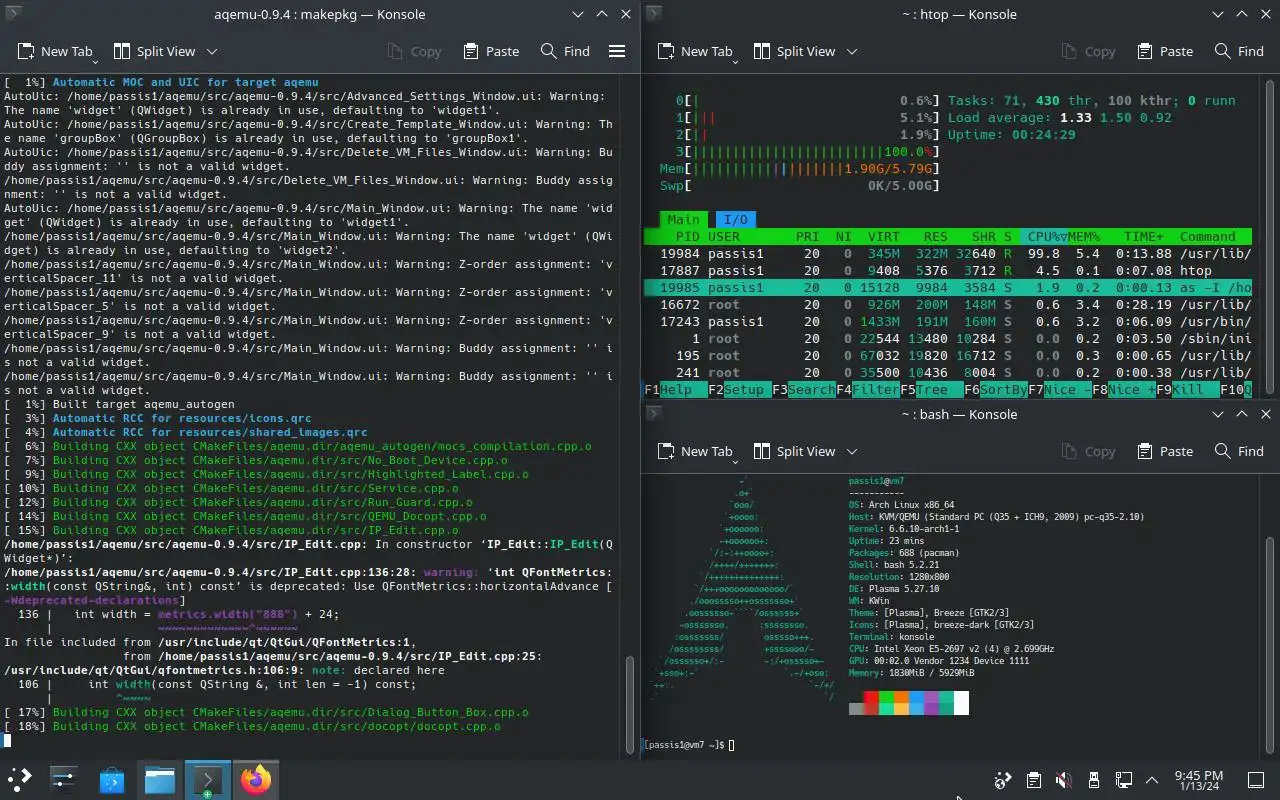
Task: Toggle F5 Tree view in htop
Action: tap(932, 390)
